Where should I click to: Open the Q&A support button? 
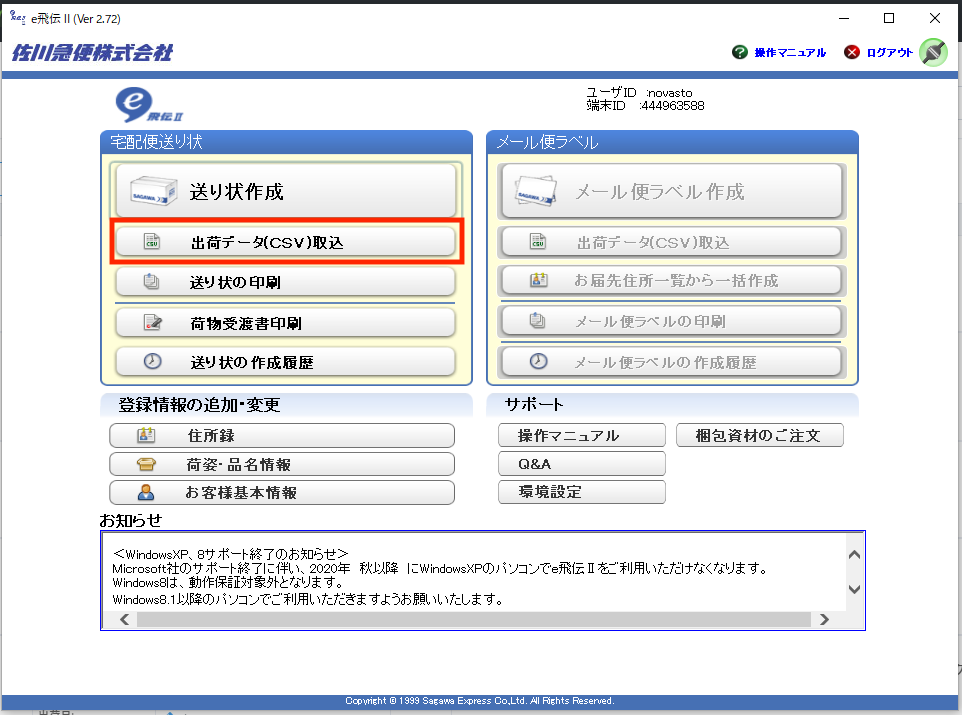tap(582, 464)
